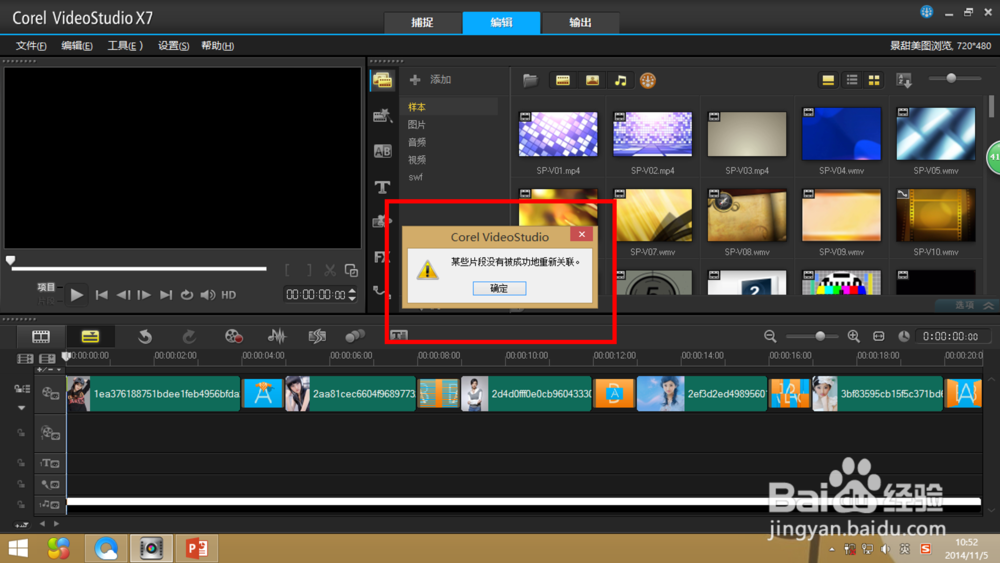The image size is (1000, 563).
Task: Step to previous frame in preview
Action: [123, 295]
